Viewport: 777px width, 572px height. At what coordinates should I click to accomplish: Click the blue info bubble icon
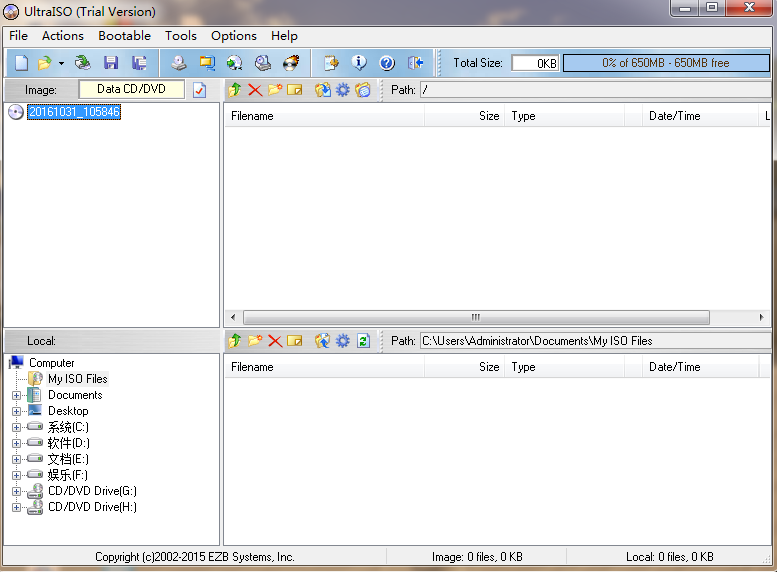click(x=359, y=63)
